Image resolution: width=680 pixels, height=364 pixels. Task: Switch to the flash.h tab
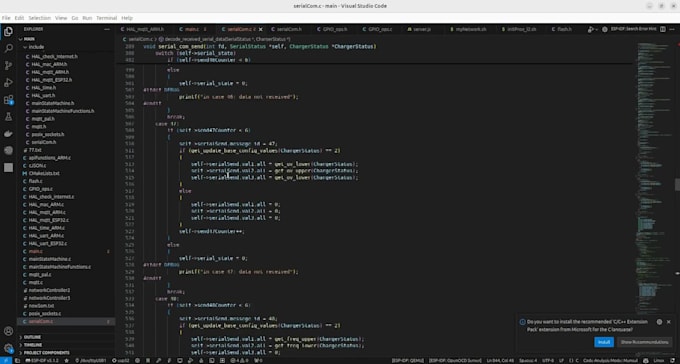click(x=564, y=30)
